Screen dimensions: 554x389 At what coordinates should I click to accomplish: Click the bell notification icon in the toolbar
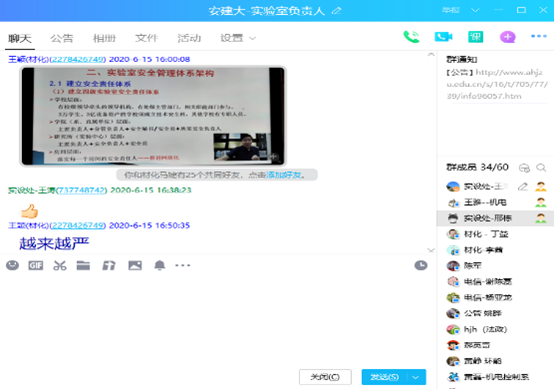pyautogui.click(x=159, y=265)
